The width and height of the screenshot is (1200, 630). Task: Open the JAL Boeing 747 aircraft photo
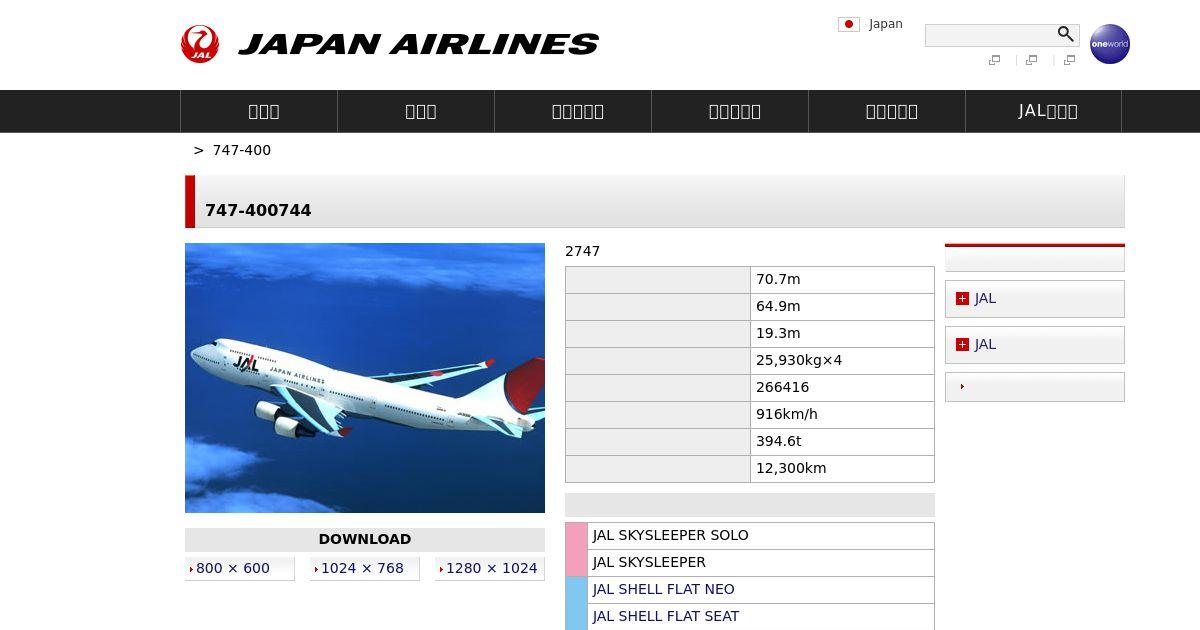(365, 378)
